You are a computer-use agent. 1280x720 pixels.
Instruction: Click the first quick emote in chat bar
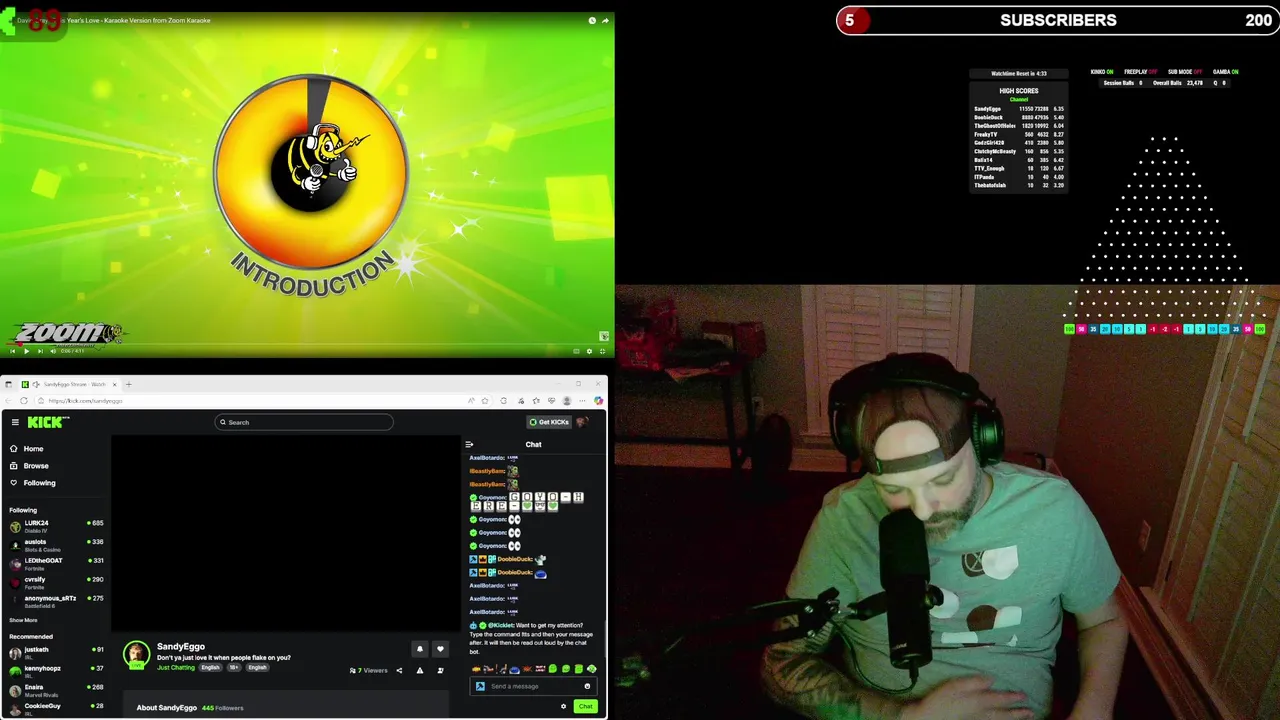[x=476, y=669]
